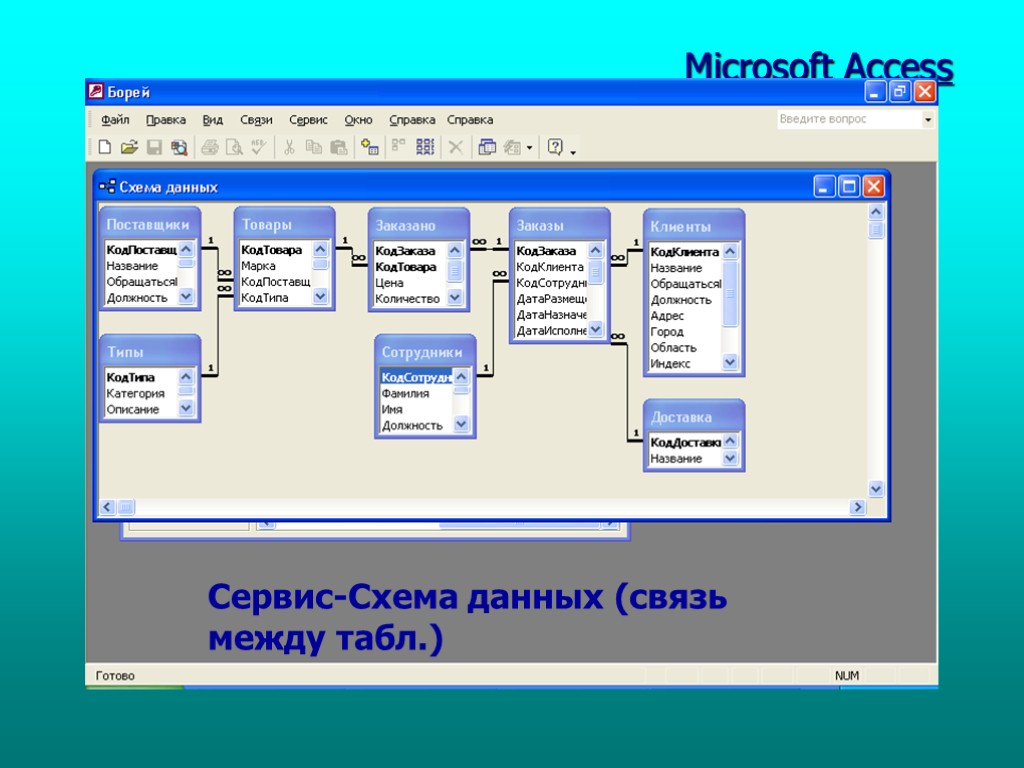
Task: Open a file with the folder icon
Action: pyautogui.click(x=129, y=148)
